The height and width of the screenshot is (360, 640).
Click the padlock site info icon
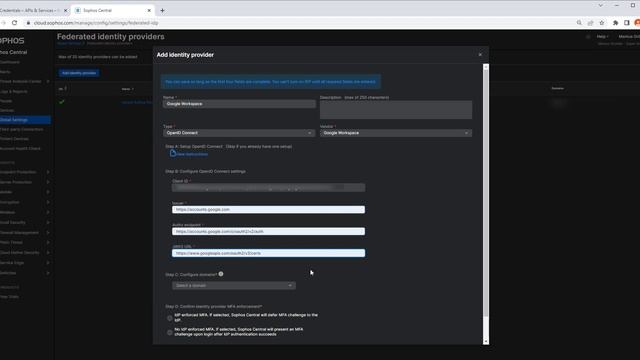(x=28, y=23)
